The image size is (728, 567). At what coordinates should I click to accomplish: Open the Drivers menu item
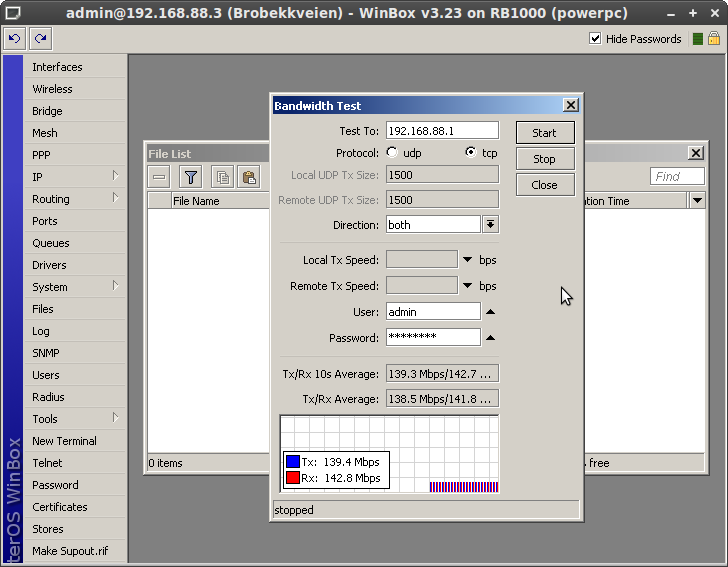point(74,265)
